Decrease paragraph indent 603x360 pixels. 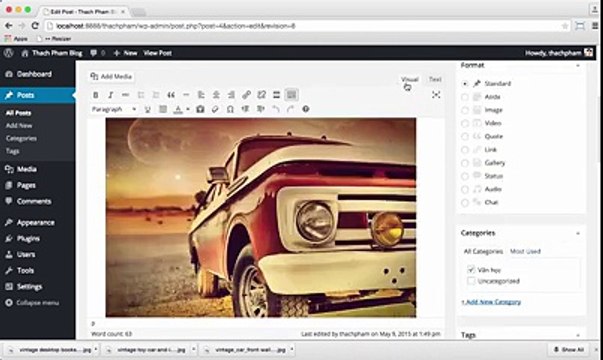coord(245,110)
